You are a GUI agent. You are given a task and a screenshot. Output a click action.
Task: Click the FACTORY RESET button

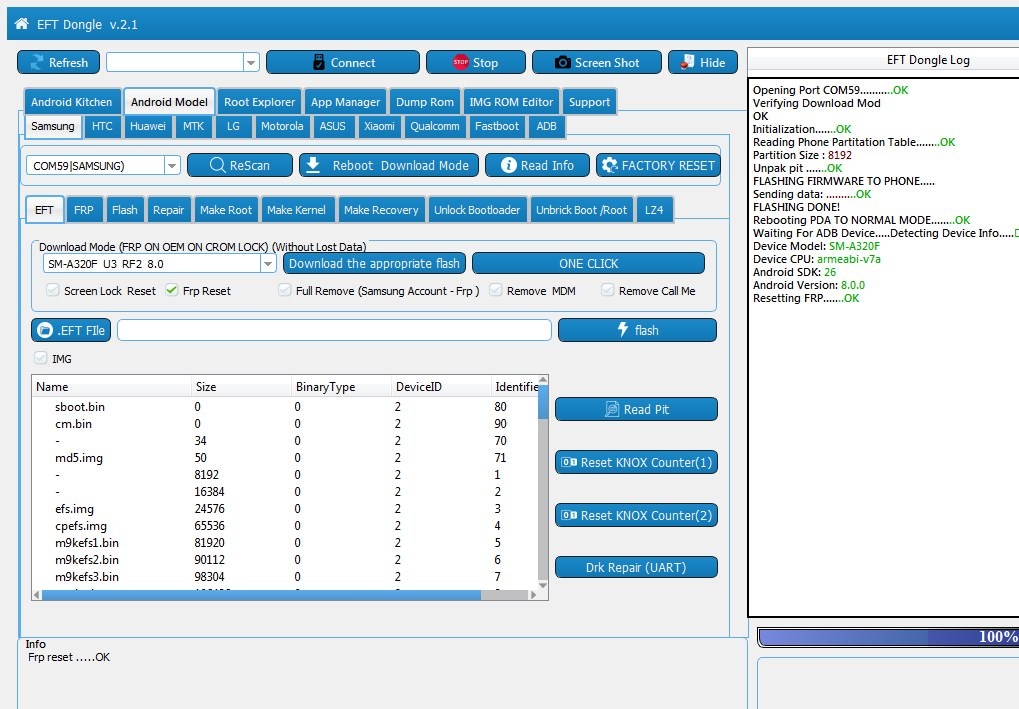point(658,165)
